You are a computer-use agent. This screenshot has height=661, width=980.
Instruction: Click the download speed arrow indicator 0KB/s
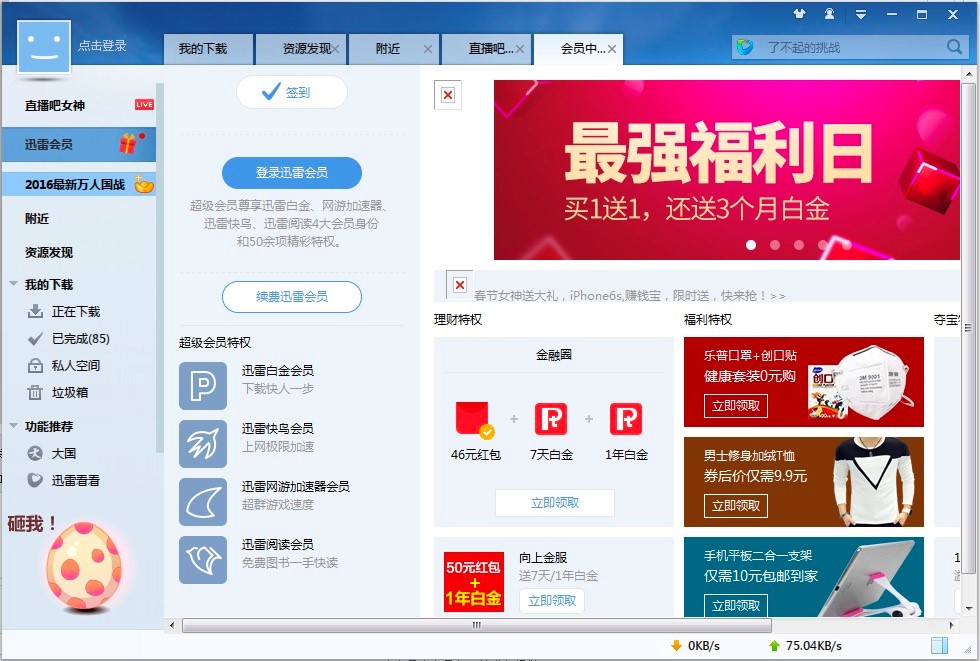695,645
